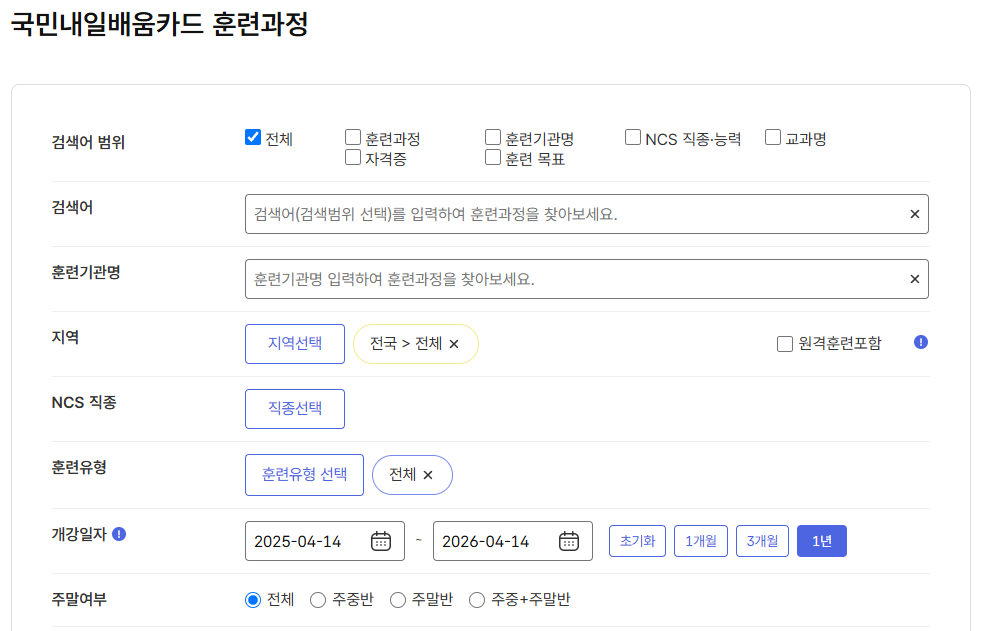Image resolution: width=985 pixels, height=631 pixels.
Task: Select the 주중+주말반 radio option
Action: point(477,600)
